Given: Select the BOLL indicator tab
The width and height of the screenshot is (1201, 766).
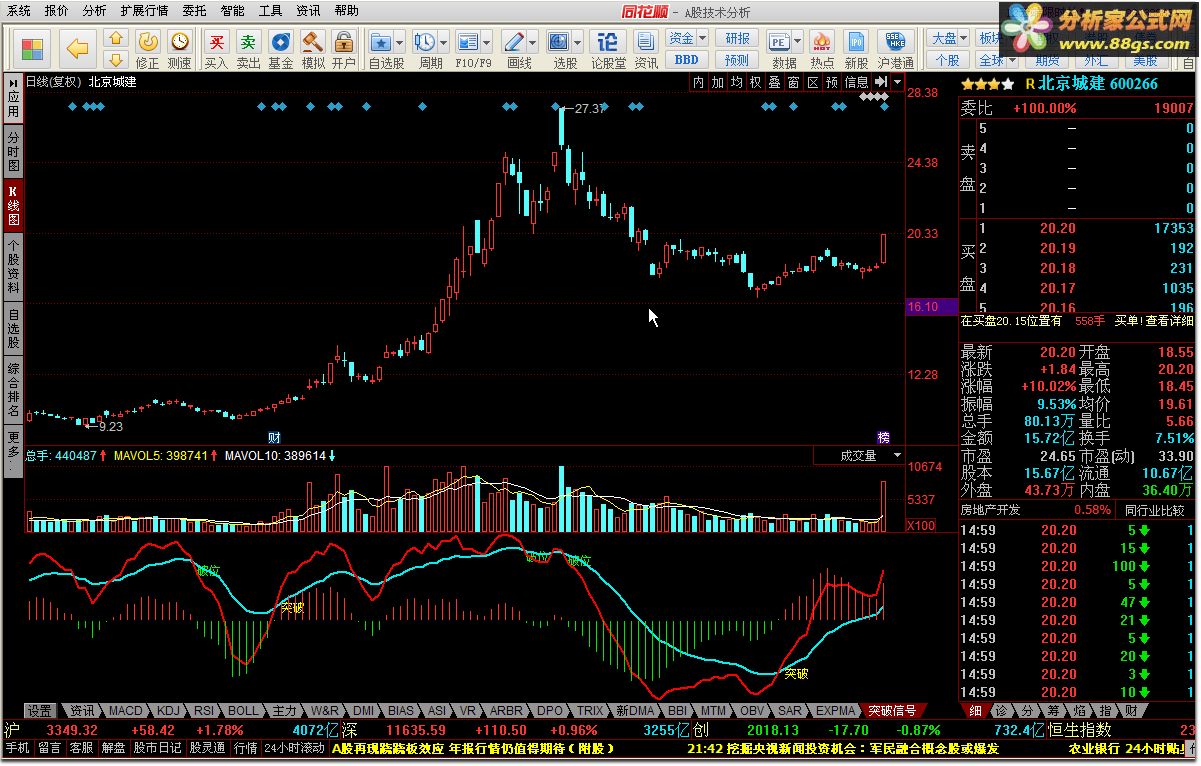Looking at the screenshot, I should point(243,711).
